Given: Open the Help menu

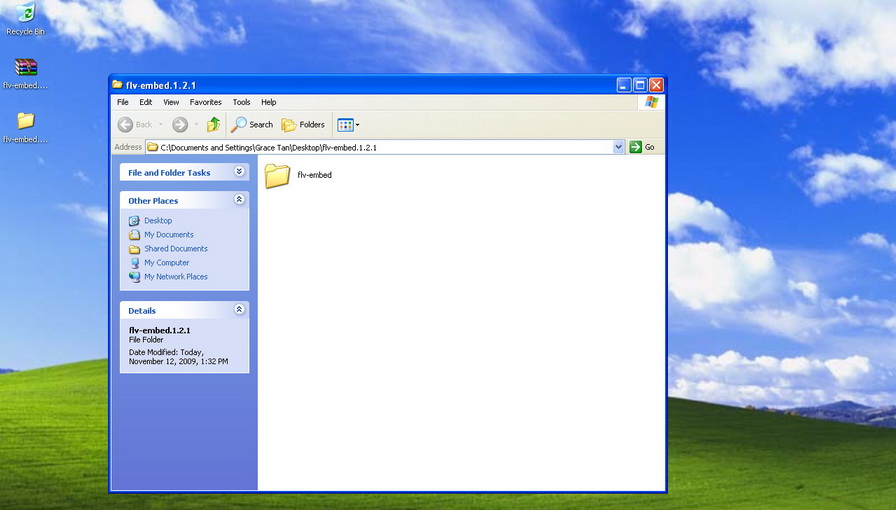Looking at the screenshot, I should [269, 102].
